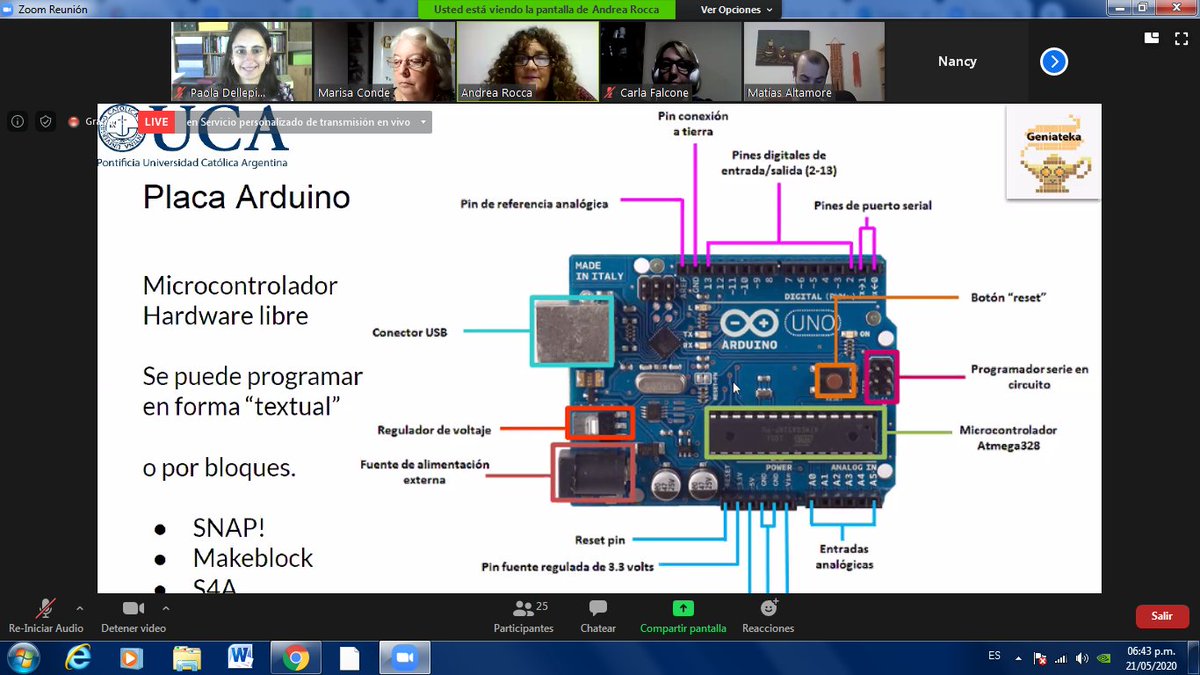Click 'Microcontrolador Atmega328' label

click(x=1008, y=438)
